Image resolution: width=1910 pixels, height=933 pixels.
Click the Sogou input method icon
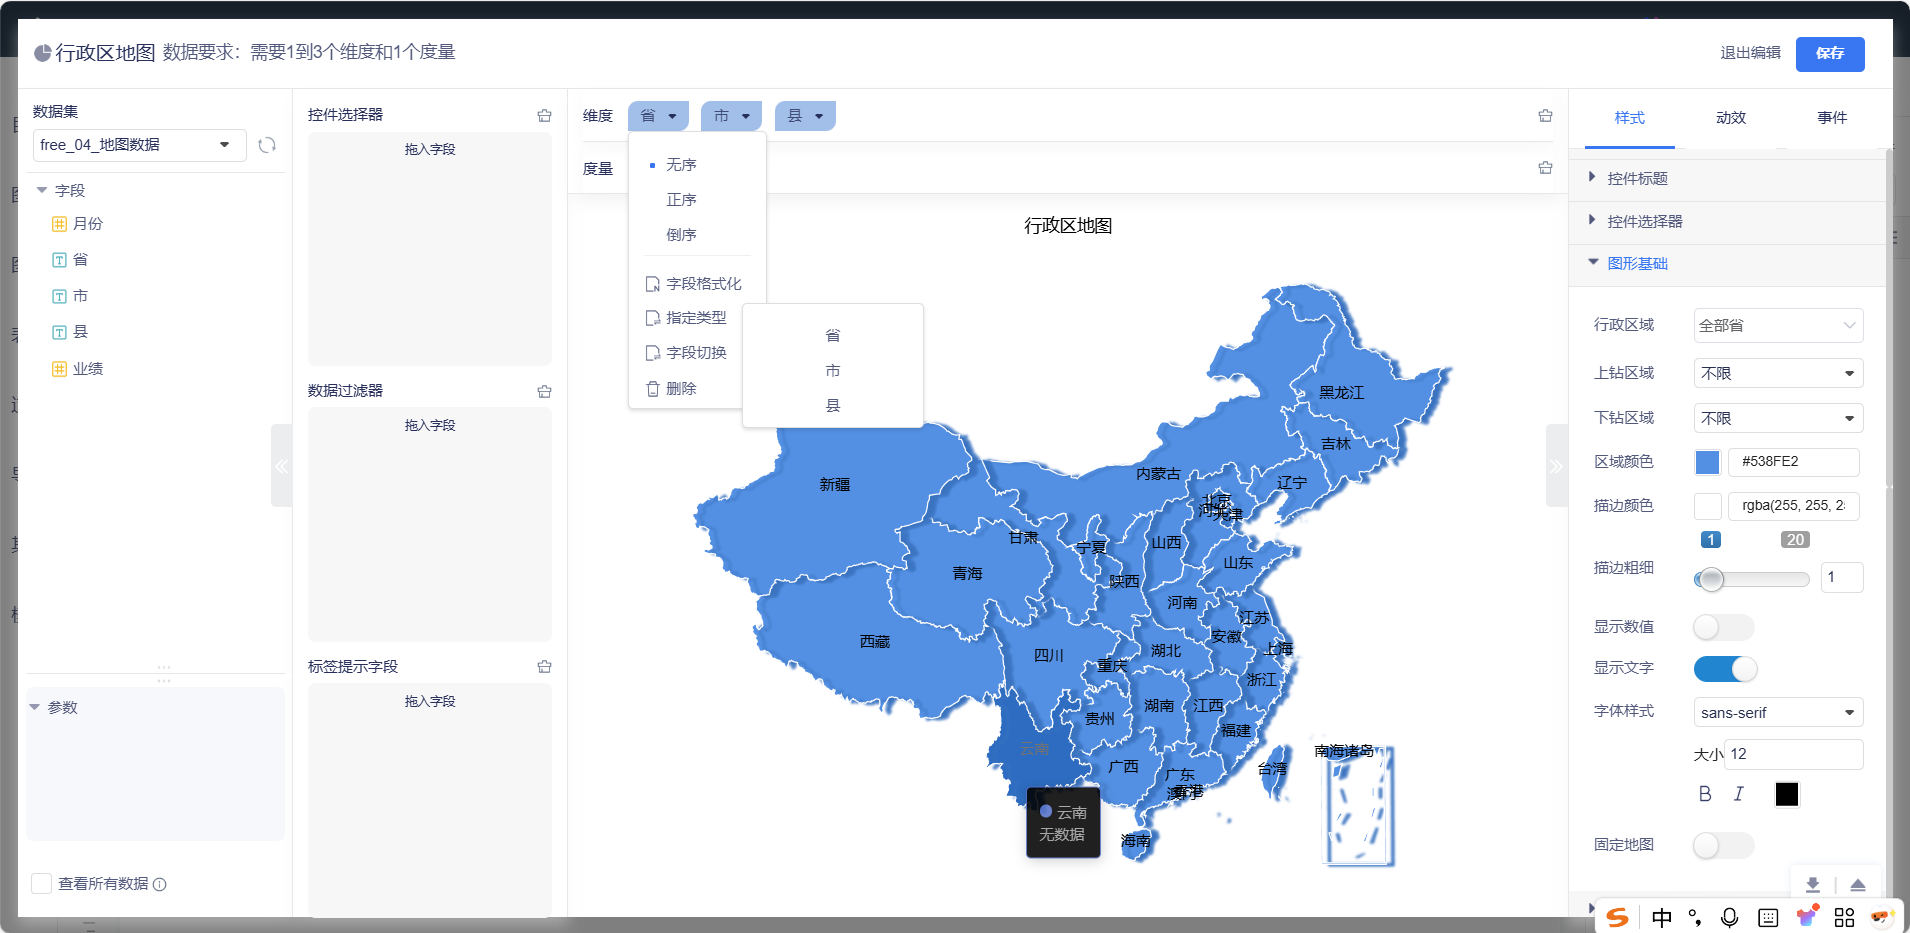pos(1617,917)
